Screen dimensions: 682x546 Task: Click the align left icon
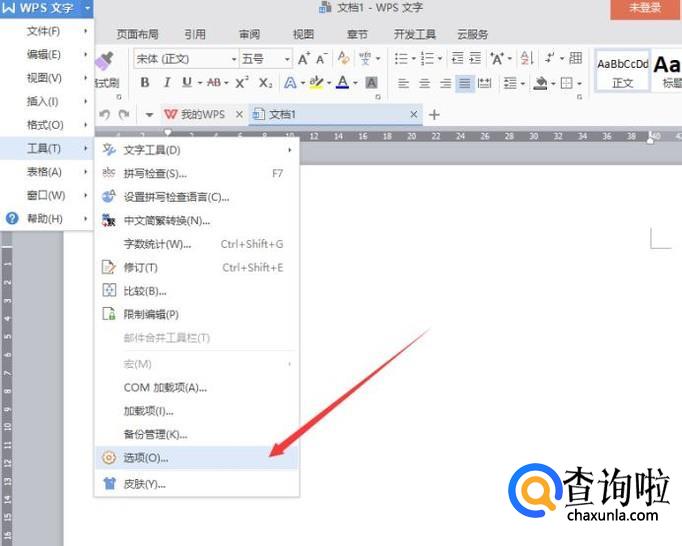tap(404, 83)
